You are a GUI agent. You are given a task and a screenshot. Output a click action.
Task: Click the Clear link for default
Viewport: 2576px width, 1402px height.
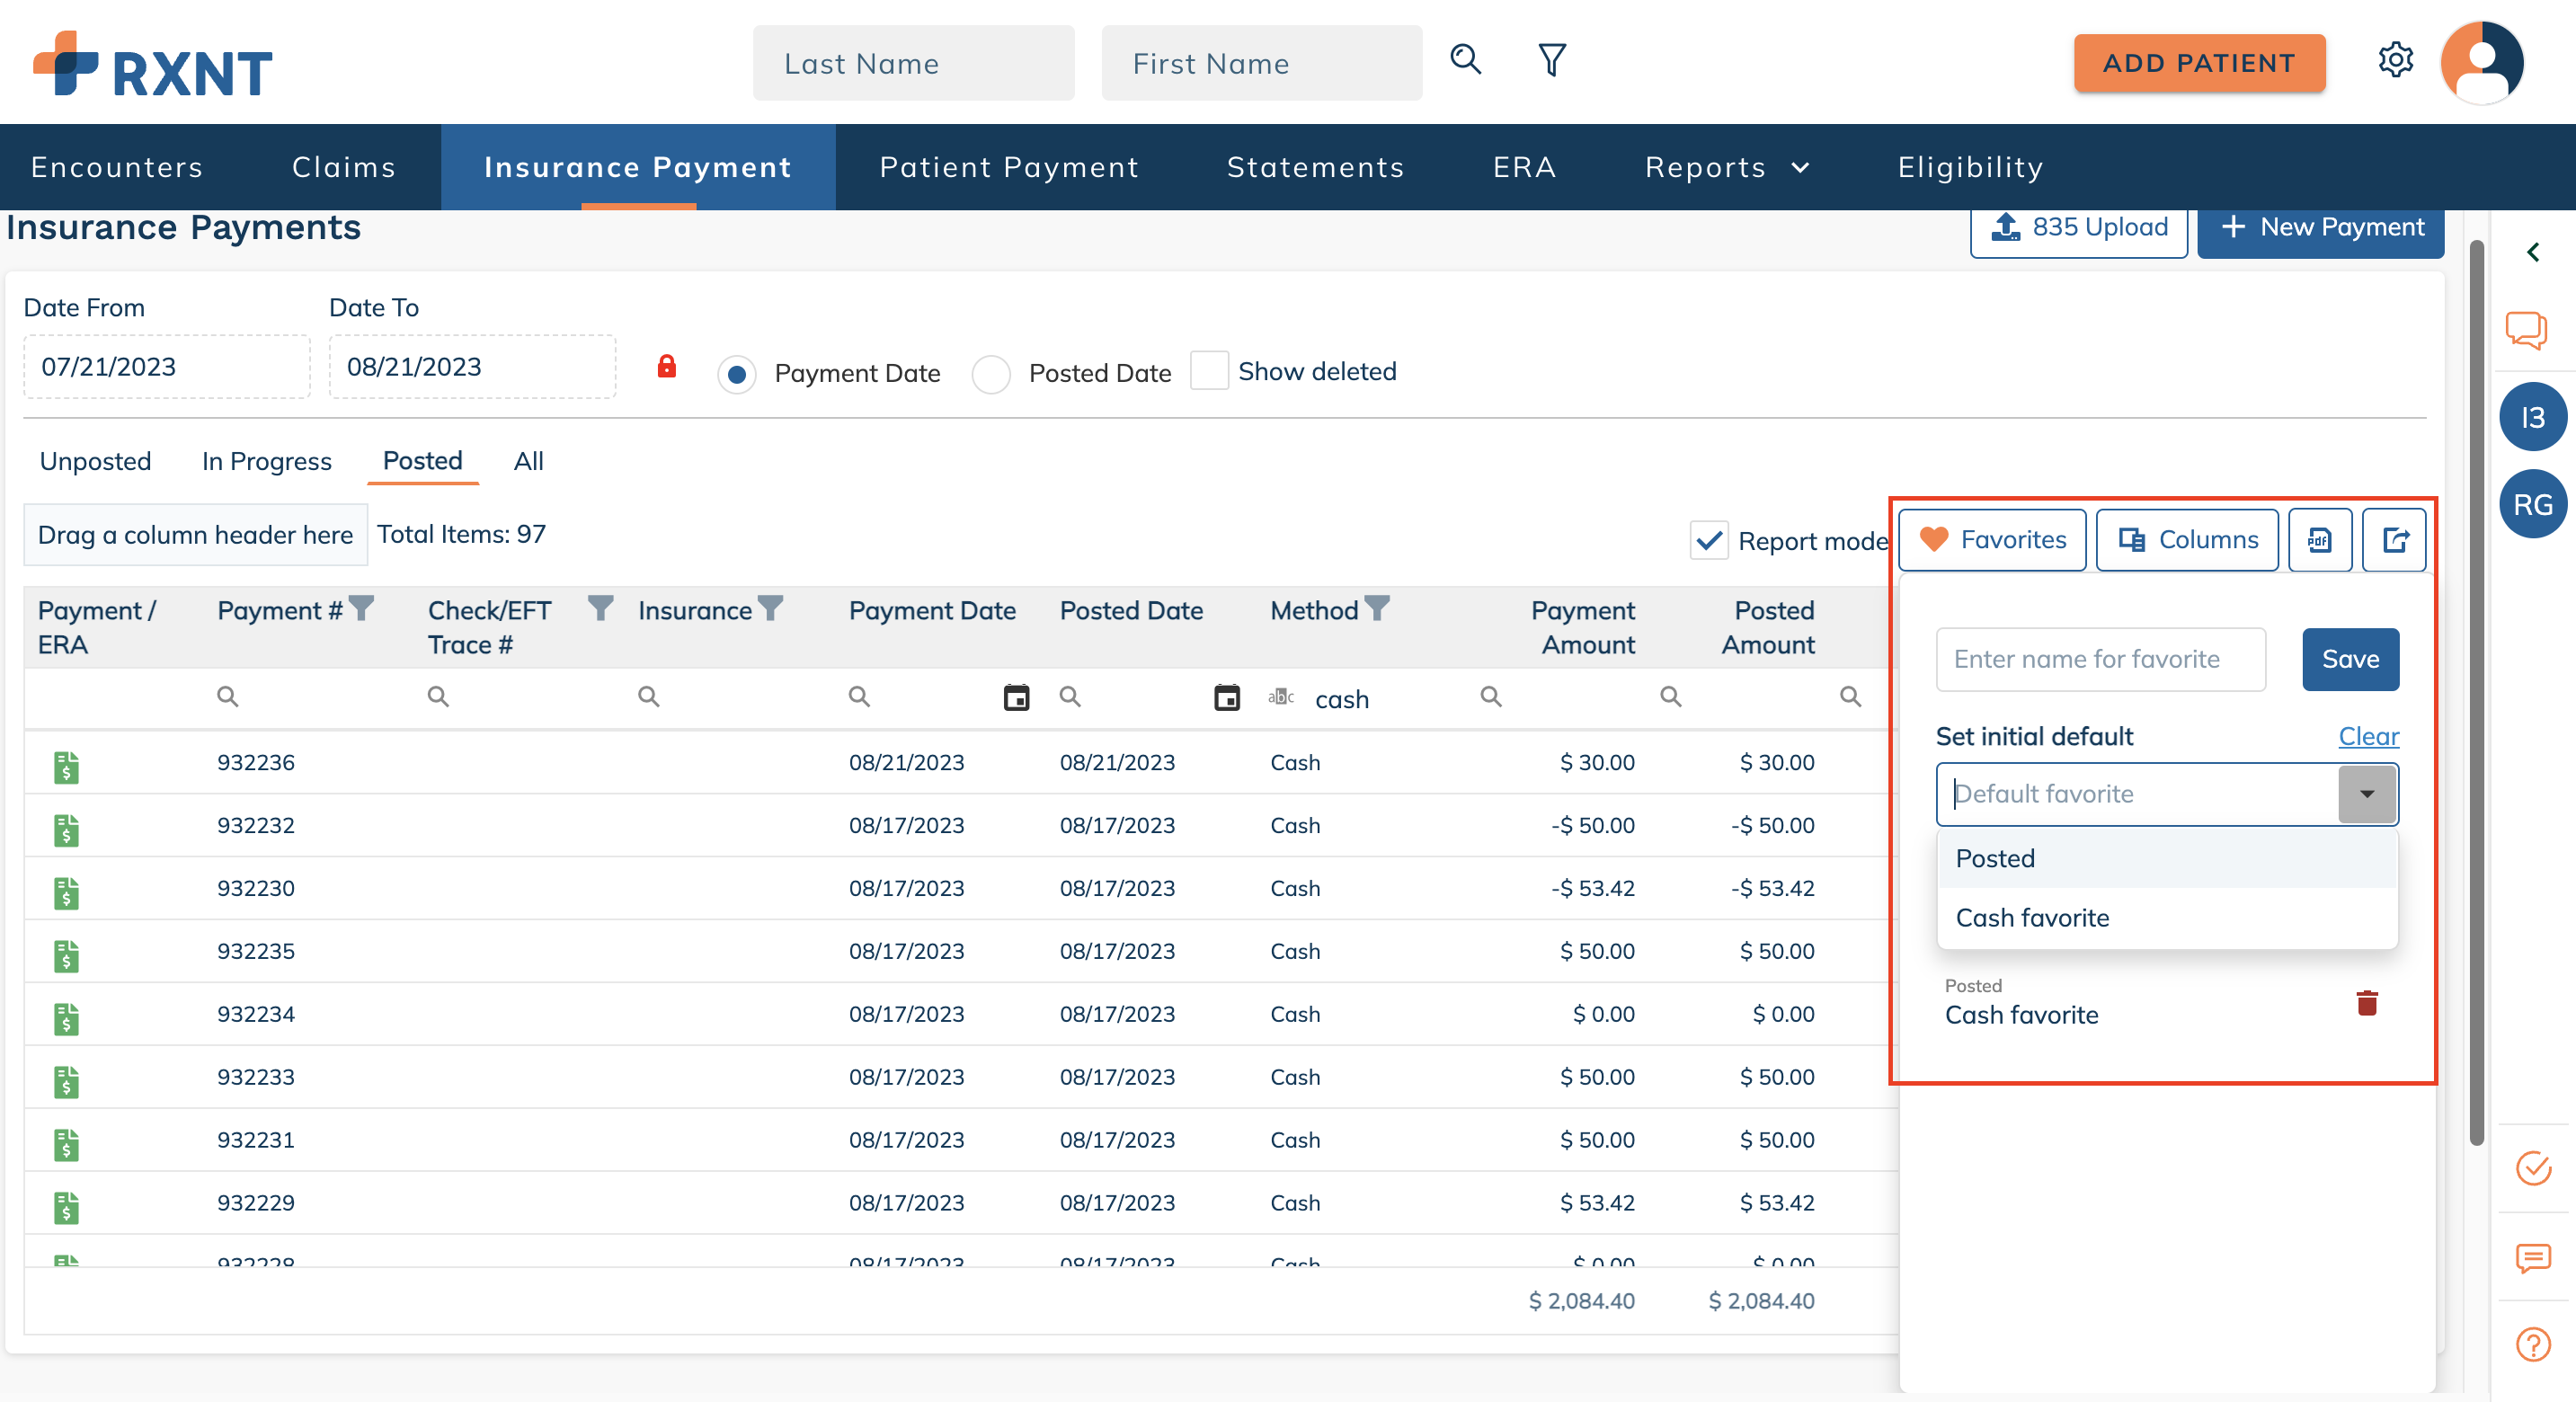[x=2368, y=736]
